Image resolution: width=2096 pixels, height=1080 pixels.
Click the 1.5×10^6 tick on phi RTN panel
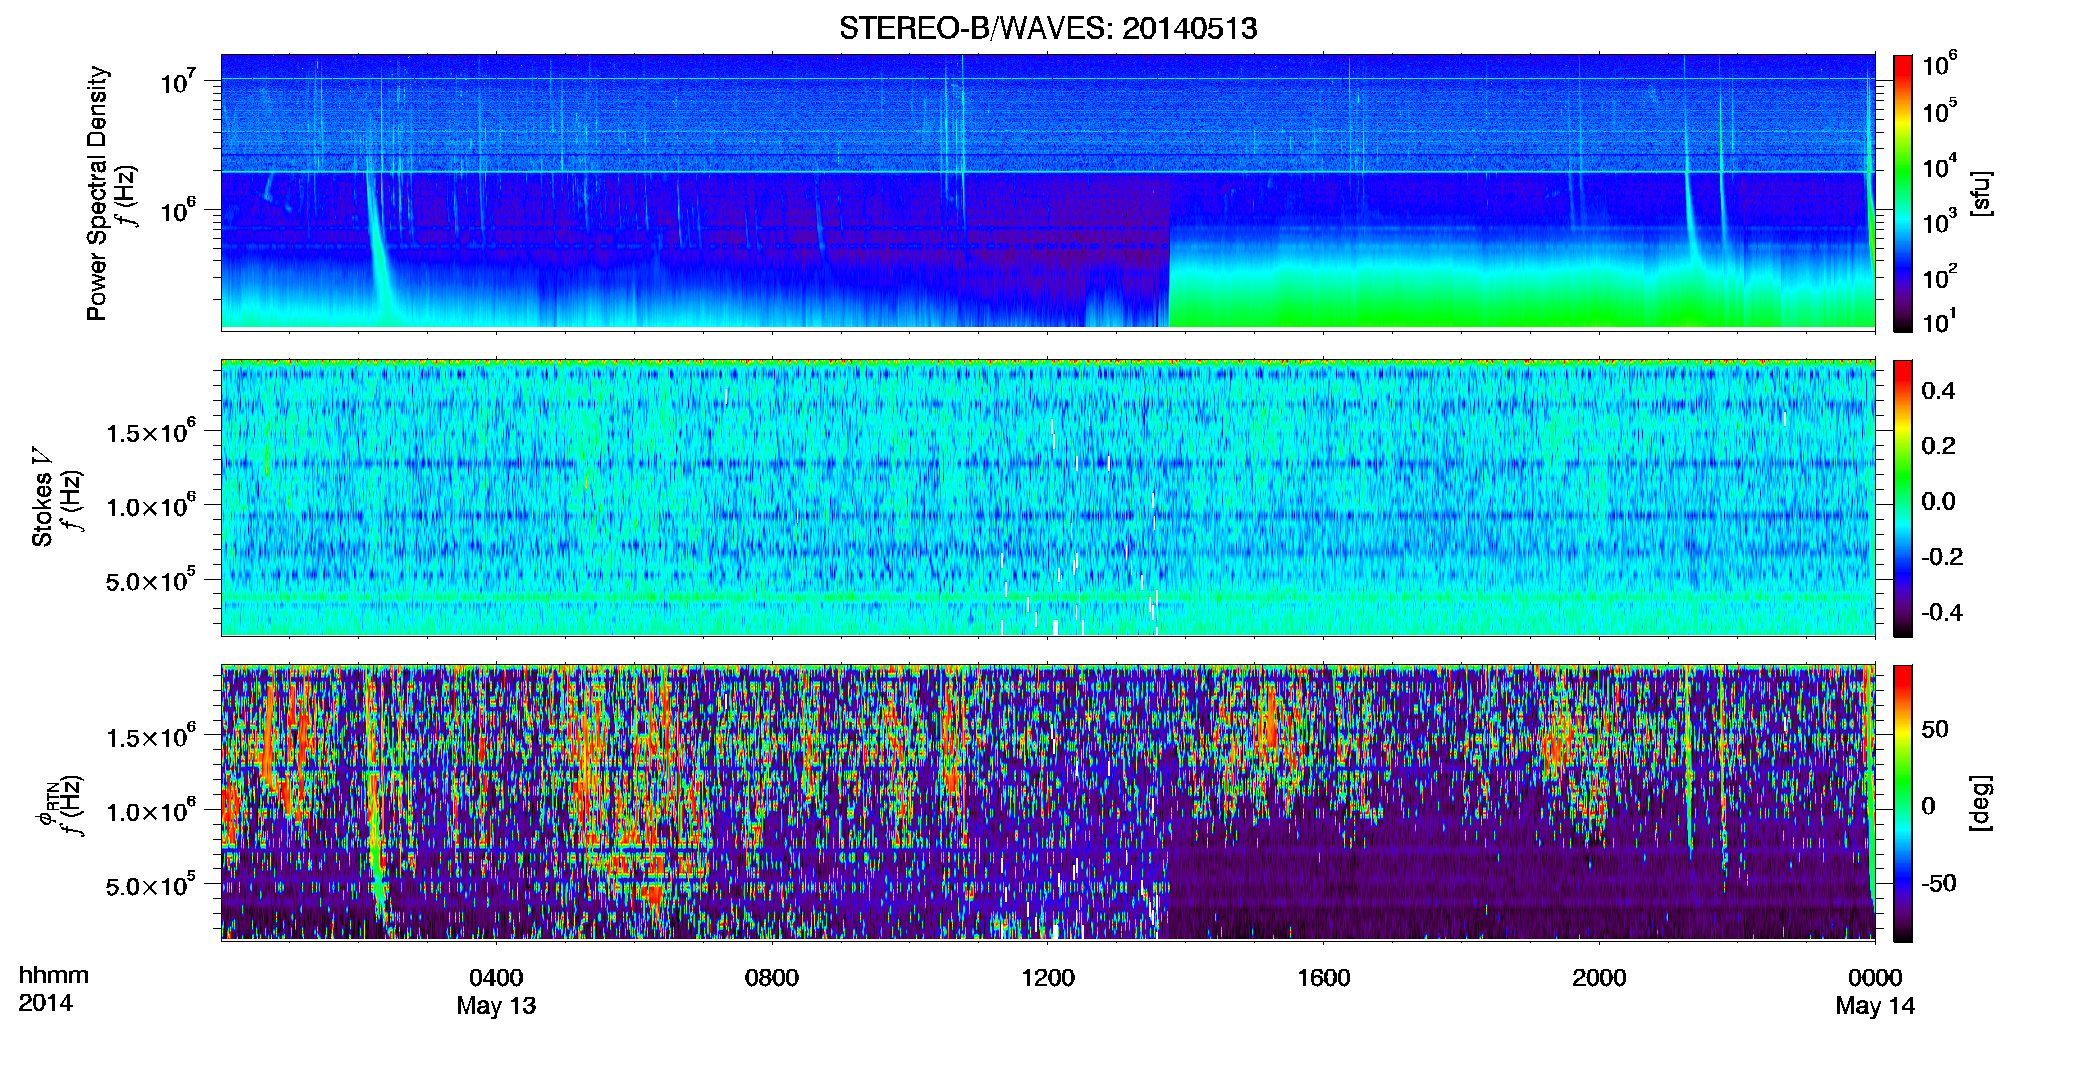(x=151, y=737)
